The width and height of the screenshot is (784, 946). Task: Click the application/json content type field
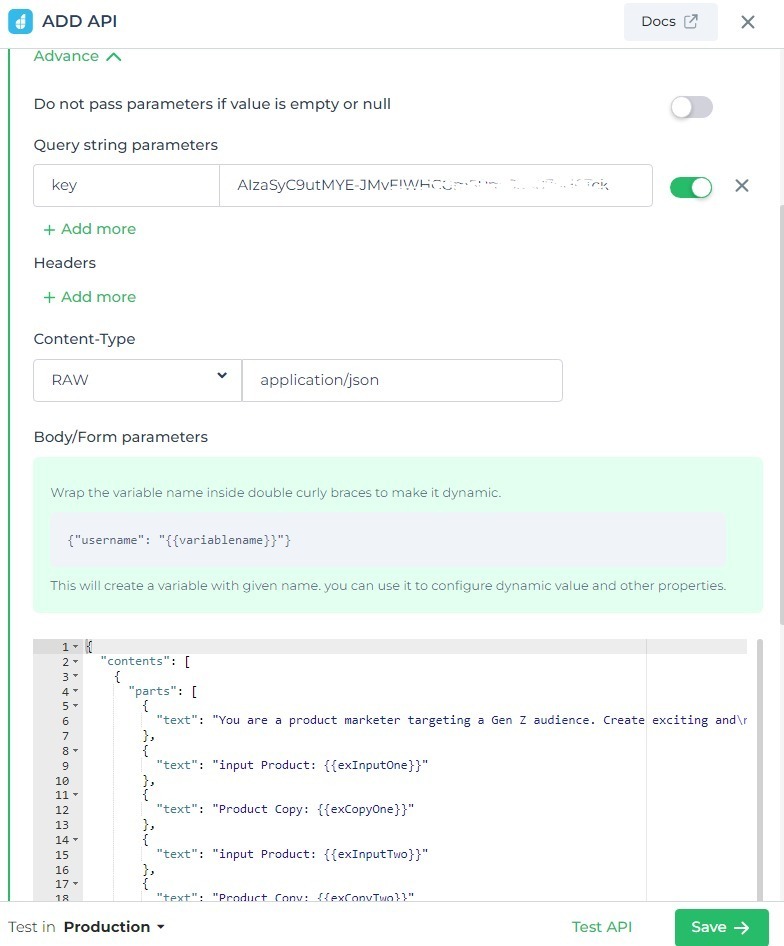click(x=402, y=380)
